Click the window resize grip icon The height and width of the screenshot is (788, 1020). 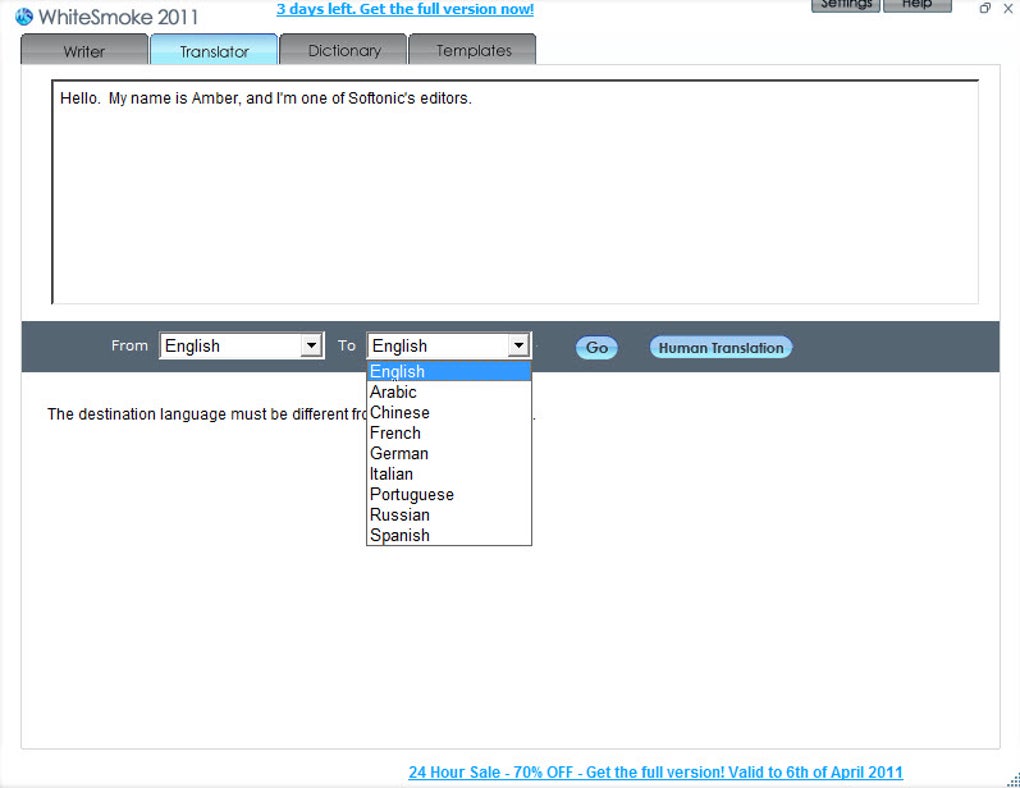click(1013, 780)
